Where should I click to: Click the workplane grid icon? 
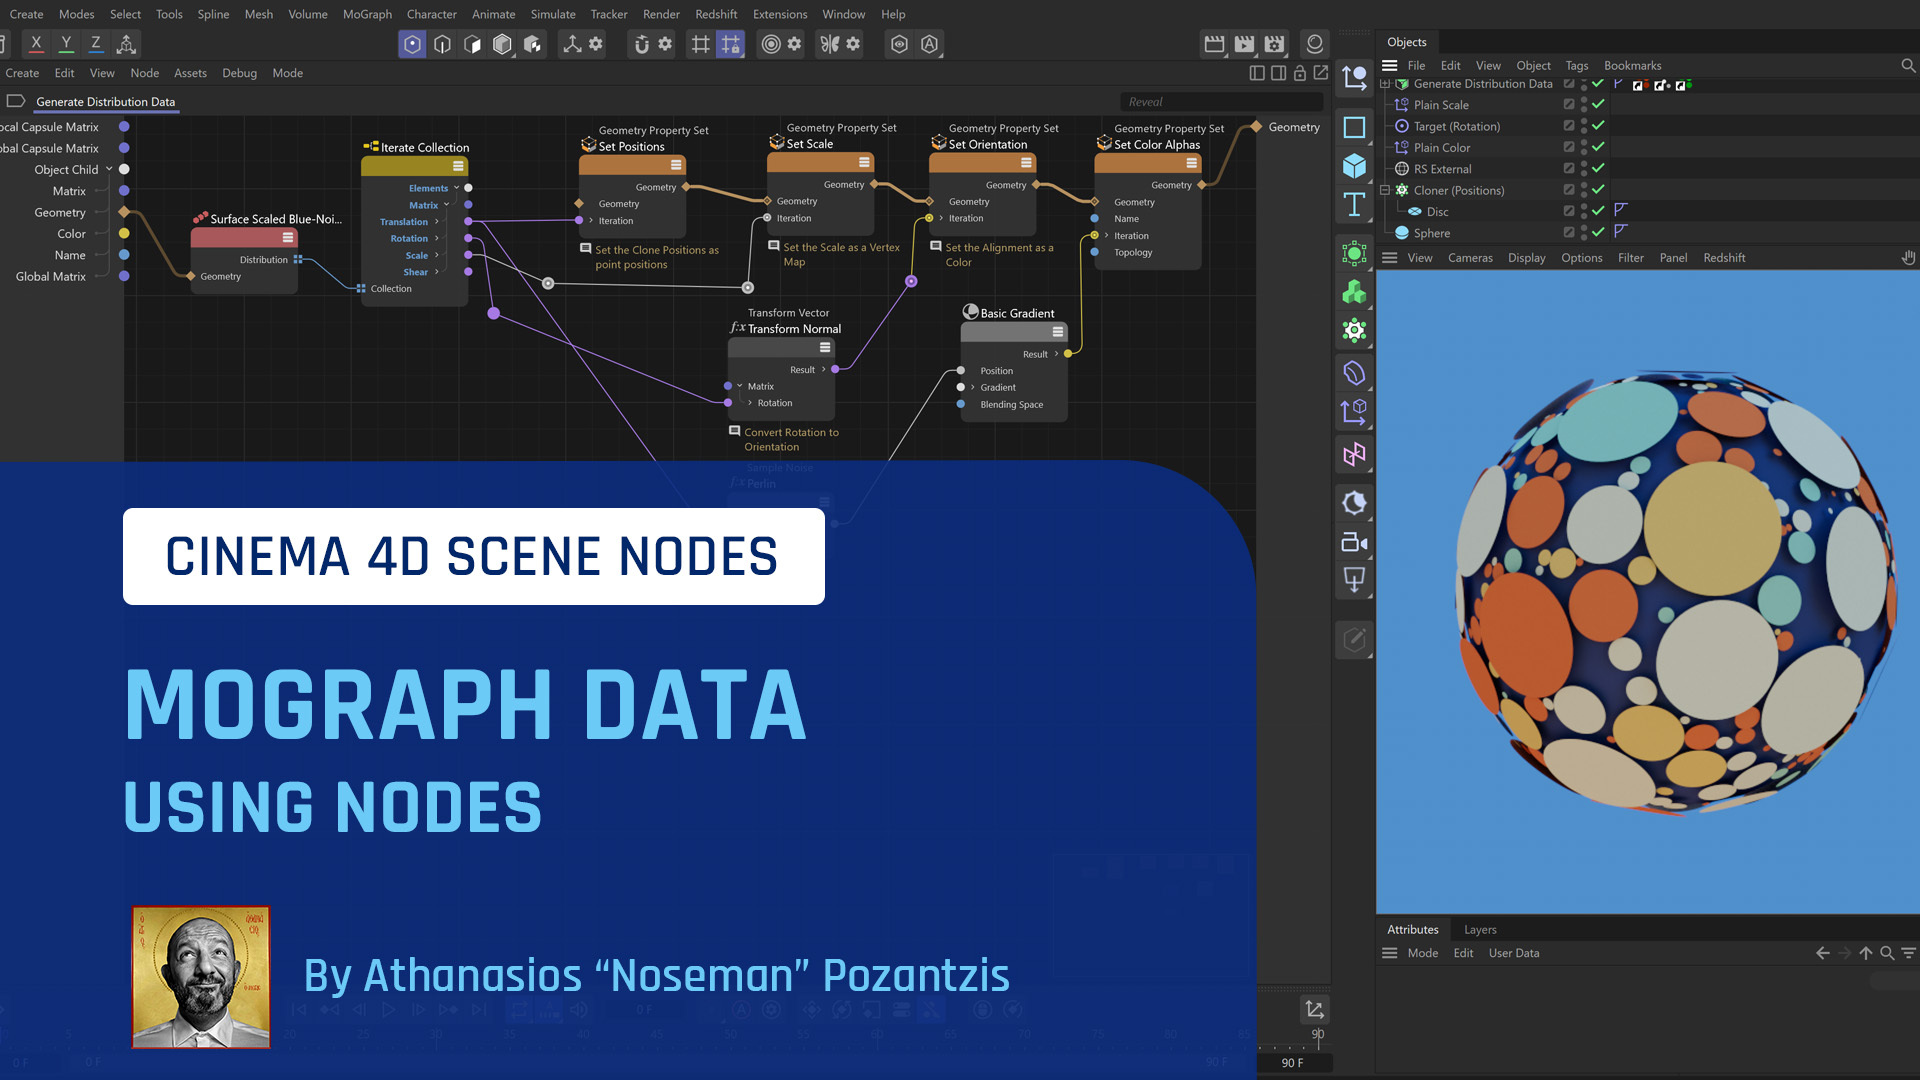click(x=700, y=44)
